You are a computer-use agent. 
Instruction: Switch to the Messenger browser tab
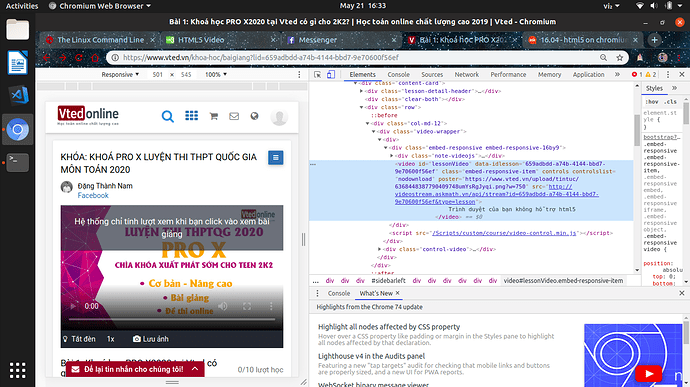pos(318,40)
